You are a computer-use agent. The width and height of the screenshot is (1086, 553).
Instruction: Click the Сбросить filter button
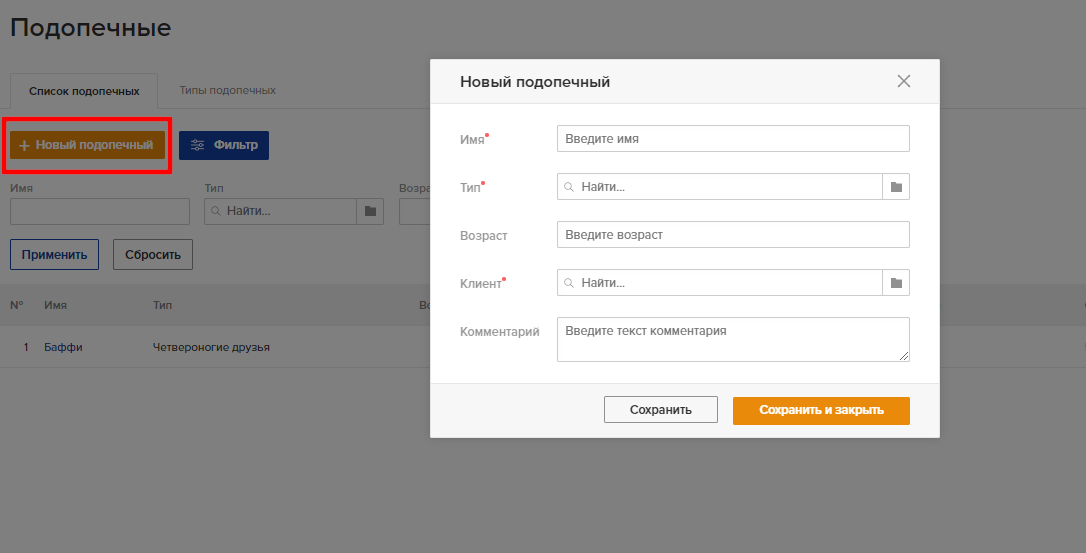(x=153, y=255)
